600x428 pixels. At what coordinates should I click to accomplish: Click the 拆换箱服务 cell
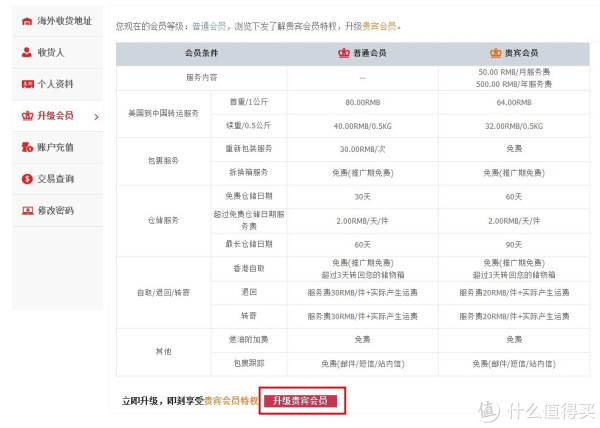pos(249,173)
